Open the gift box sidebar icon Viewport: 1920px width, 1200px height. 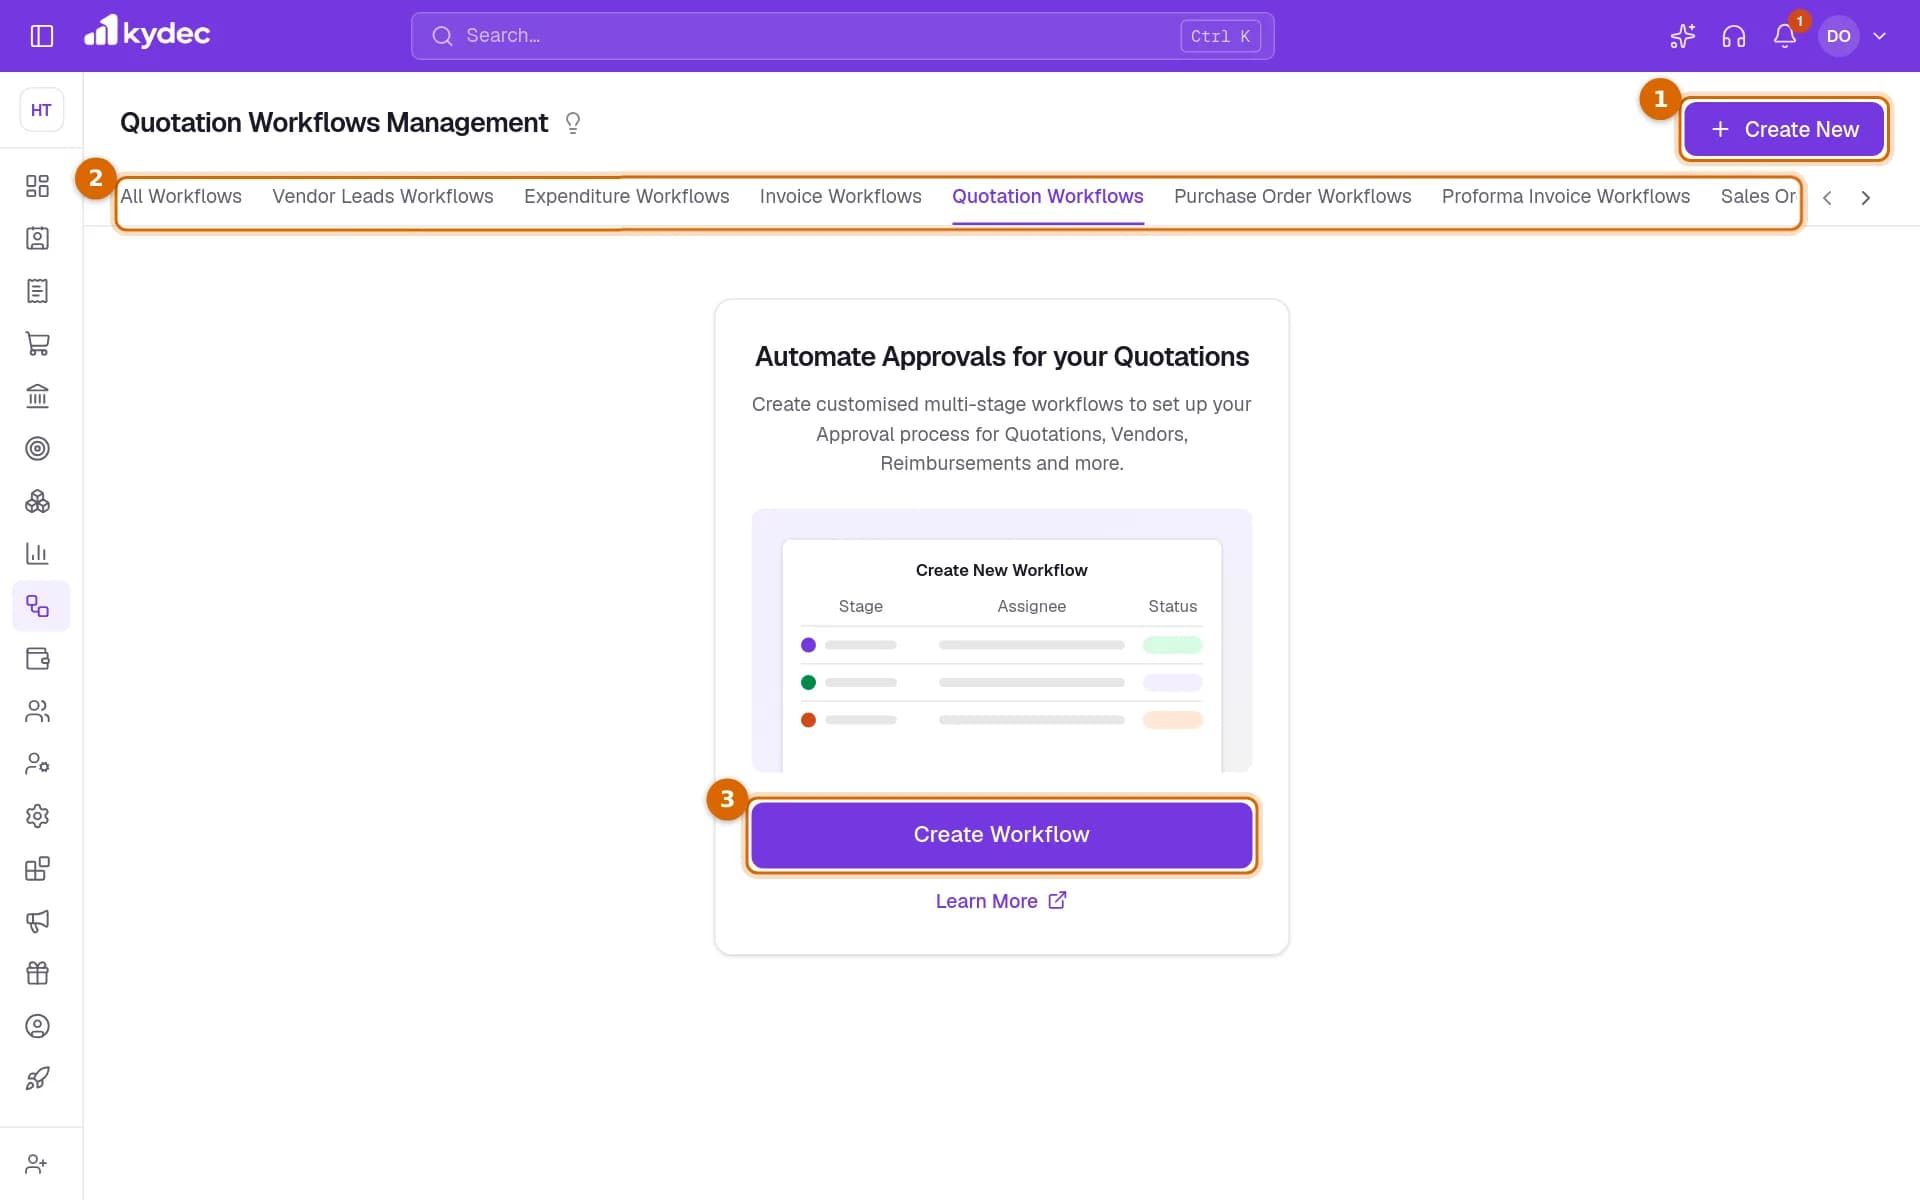tap(37, 973)
